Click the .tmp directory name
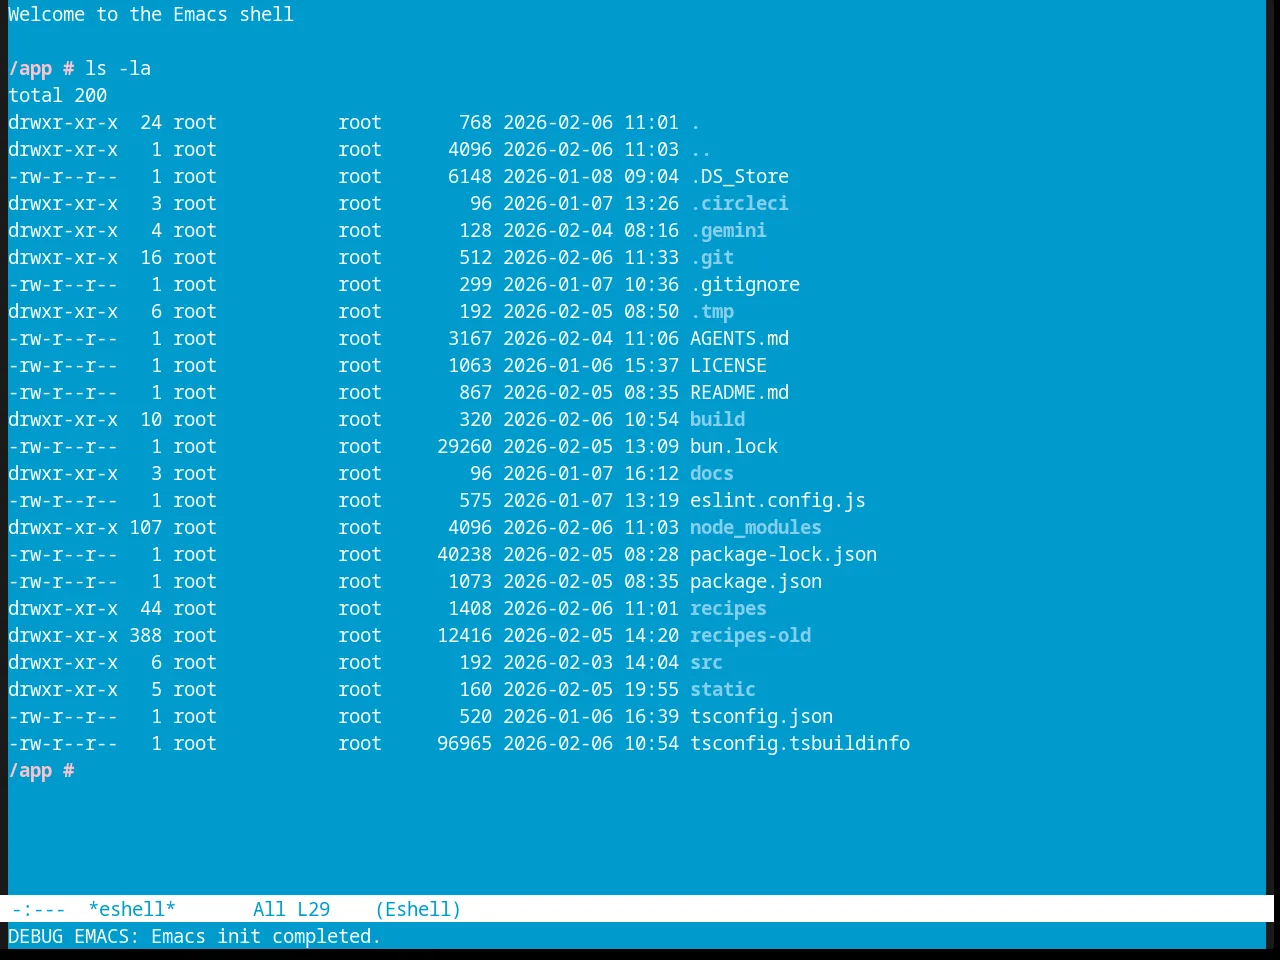The width and height of the screenshot is (1280, 960). pyautogui.click(x=712, y=311)
